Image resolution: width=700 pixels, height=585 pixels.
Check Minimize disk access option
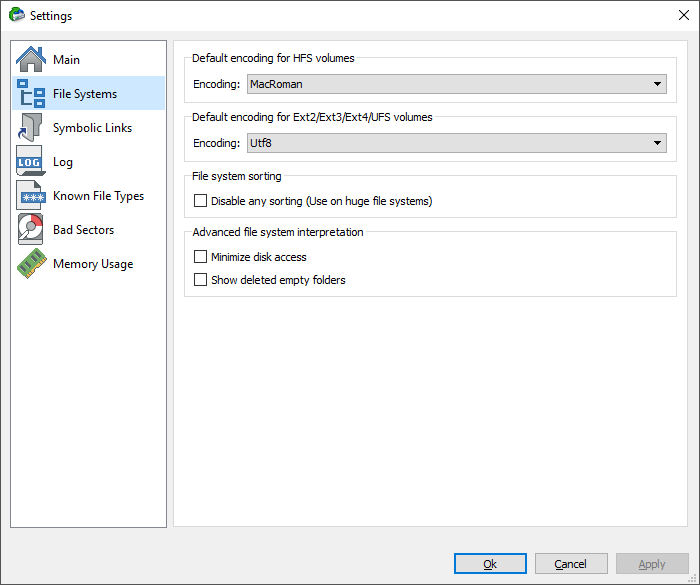coord(200,256)
